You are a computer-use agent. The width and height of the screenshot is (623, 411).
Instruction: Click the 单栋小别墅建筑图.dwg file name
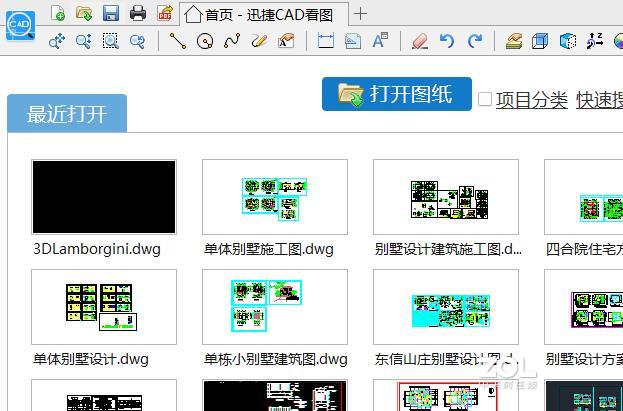tap(275, 359)
